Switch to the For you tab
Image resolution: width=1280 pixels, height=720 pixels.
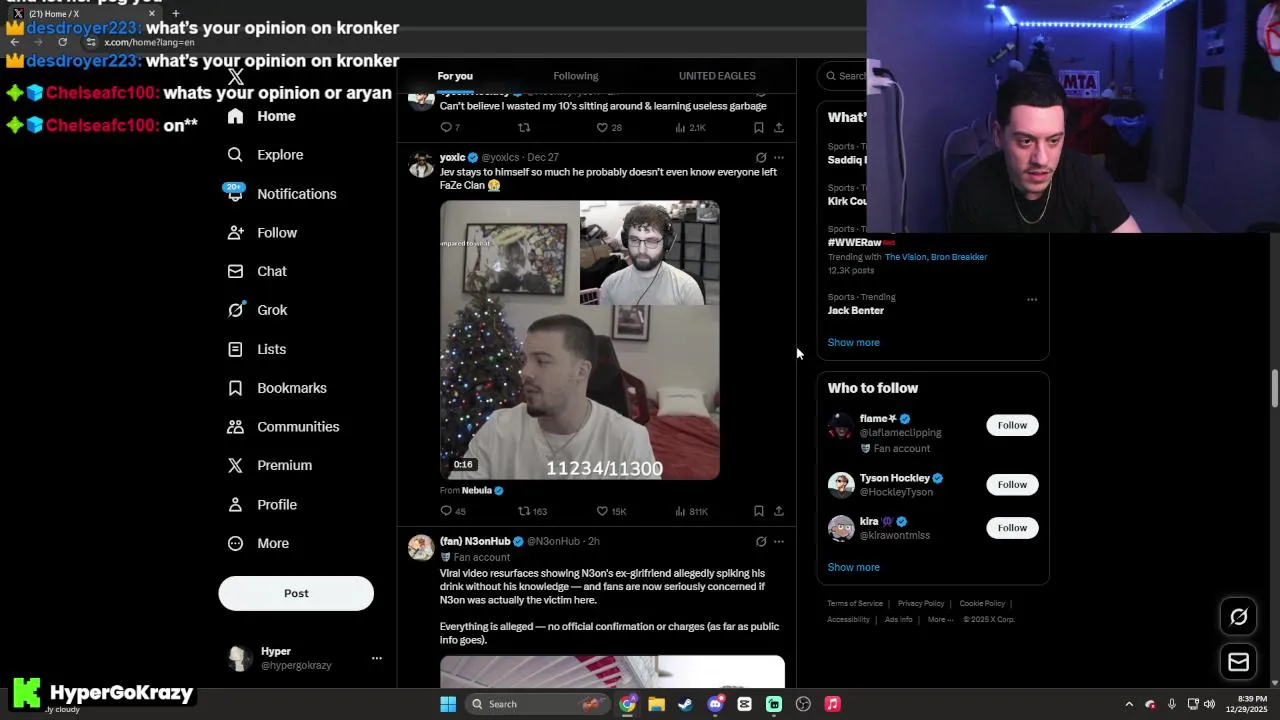point(455,76)
